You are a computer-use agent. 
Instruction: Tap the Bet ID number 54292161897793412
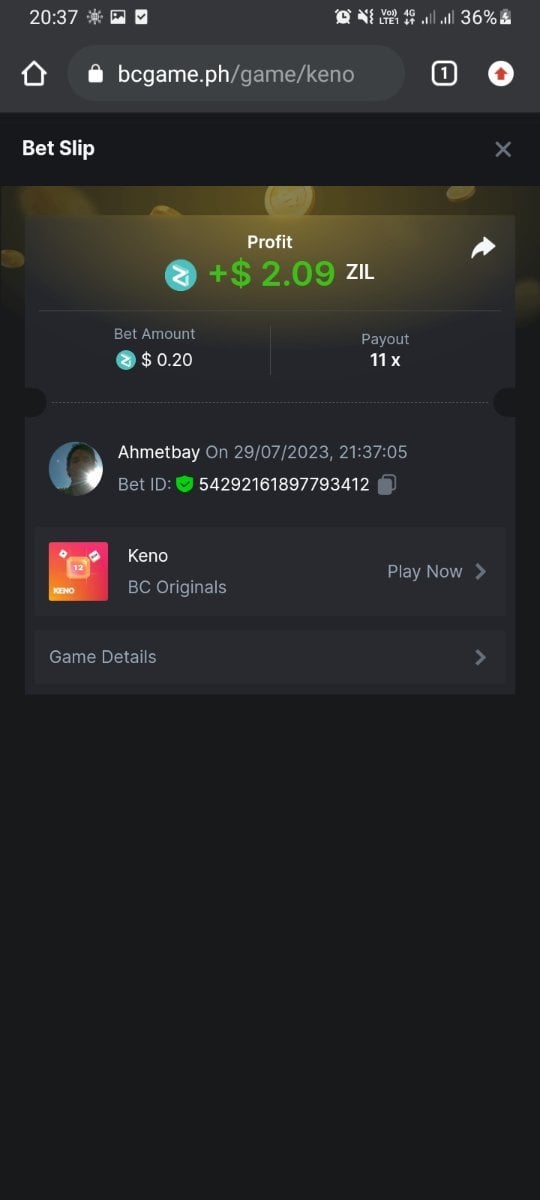(x=284, y=484)
